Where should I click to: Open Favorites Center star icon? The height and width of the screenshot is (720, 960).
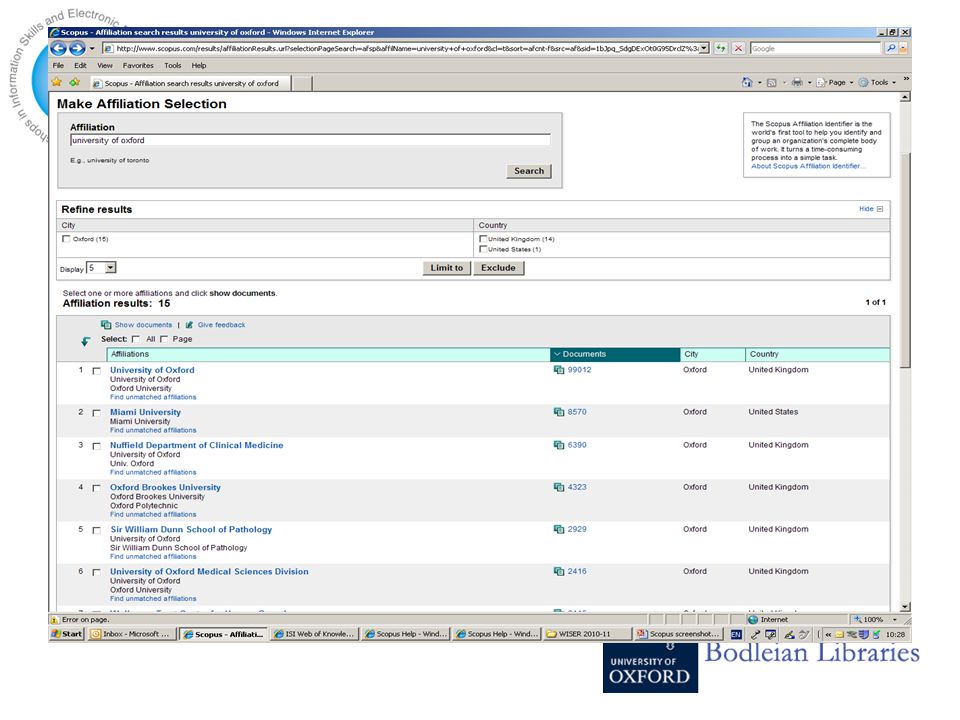57,82
